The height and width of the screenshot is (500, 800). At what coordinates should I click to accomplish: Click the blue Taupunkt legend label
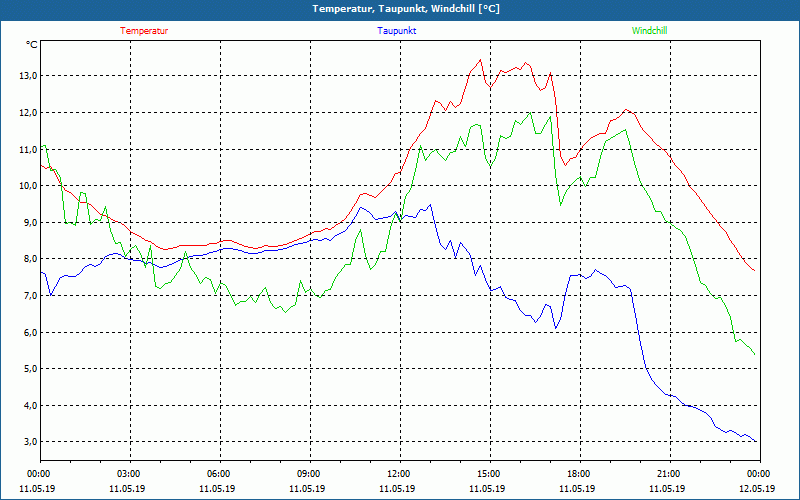click(396, 31)
